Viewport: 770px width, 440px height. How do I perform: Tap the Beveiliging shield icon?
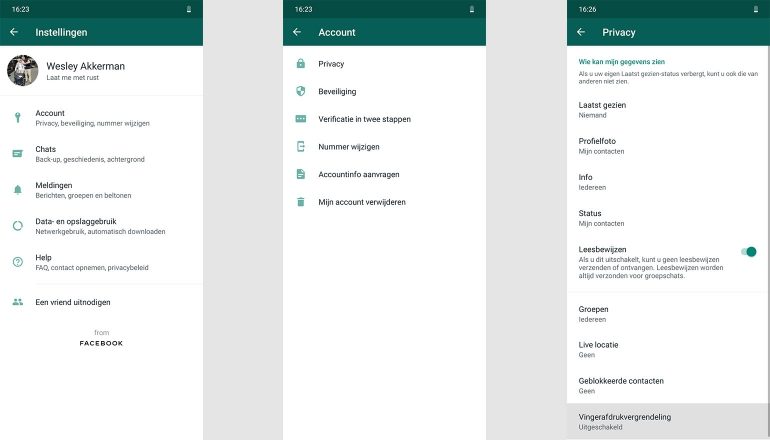pyautogui.click(x=300, y=91)
